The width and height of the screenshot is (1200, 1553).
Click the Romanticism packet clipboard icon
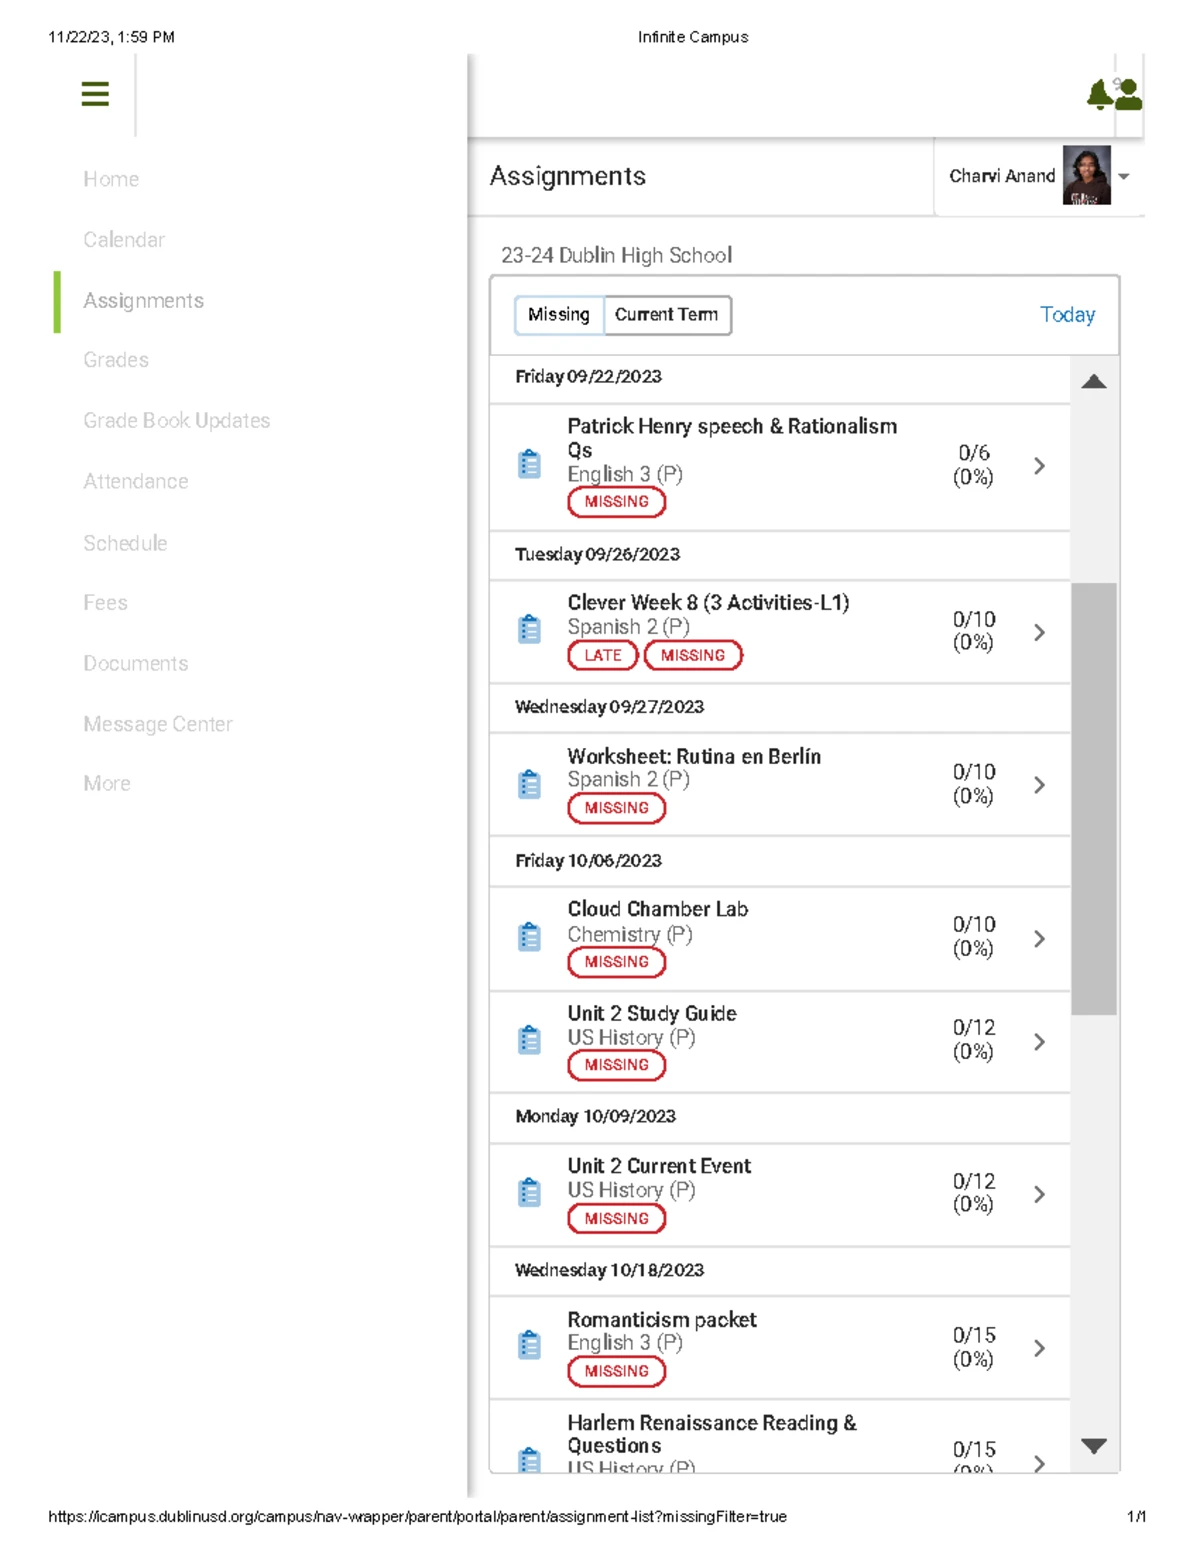(529, 1346)
